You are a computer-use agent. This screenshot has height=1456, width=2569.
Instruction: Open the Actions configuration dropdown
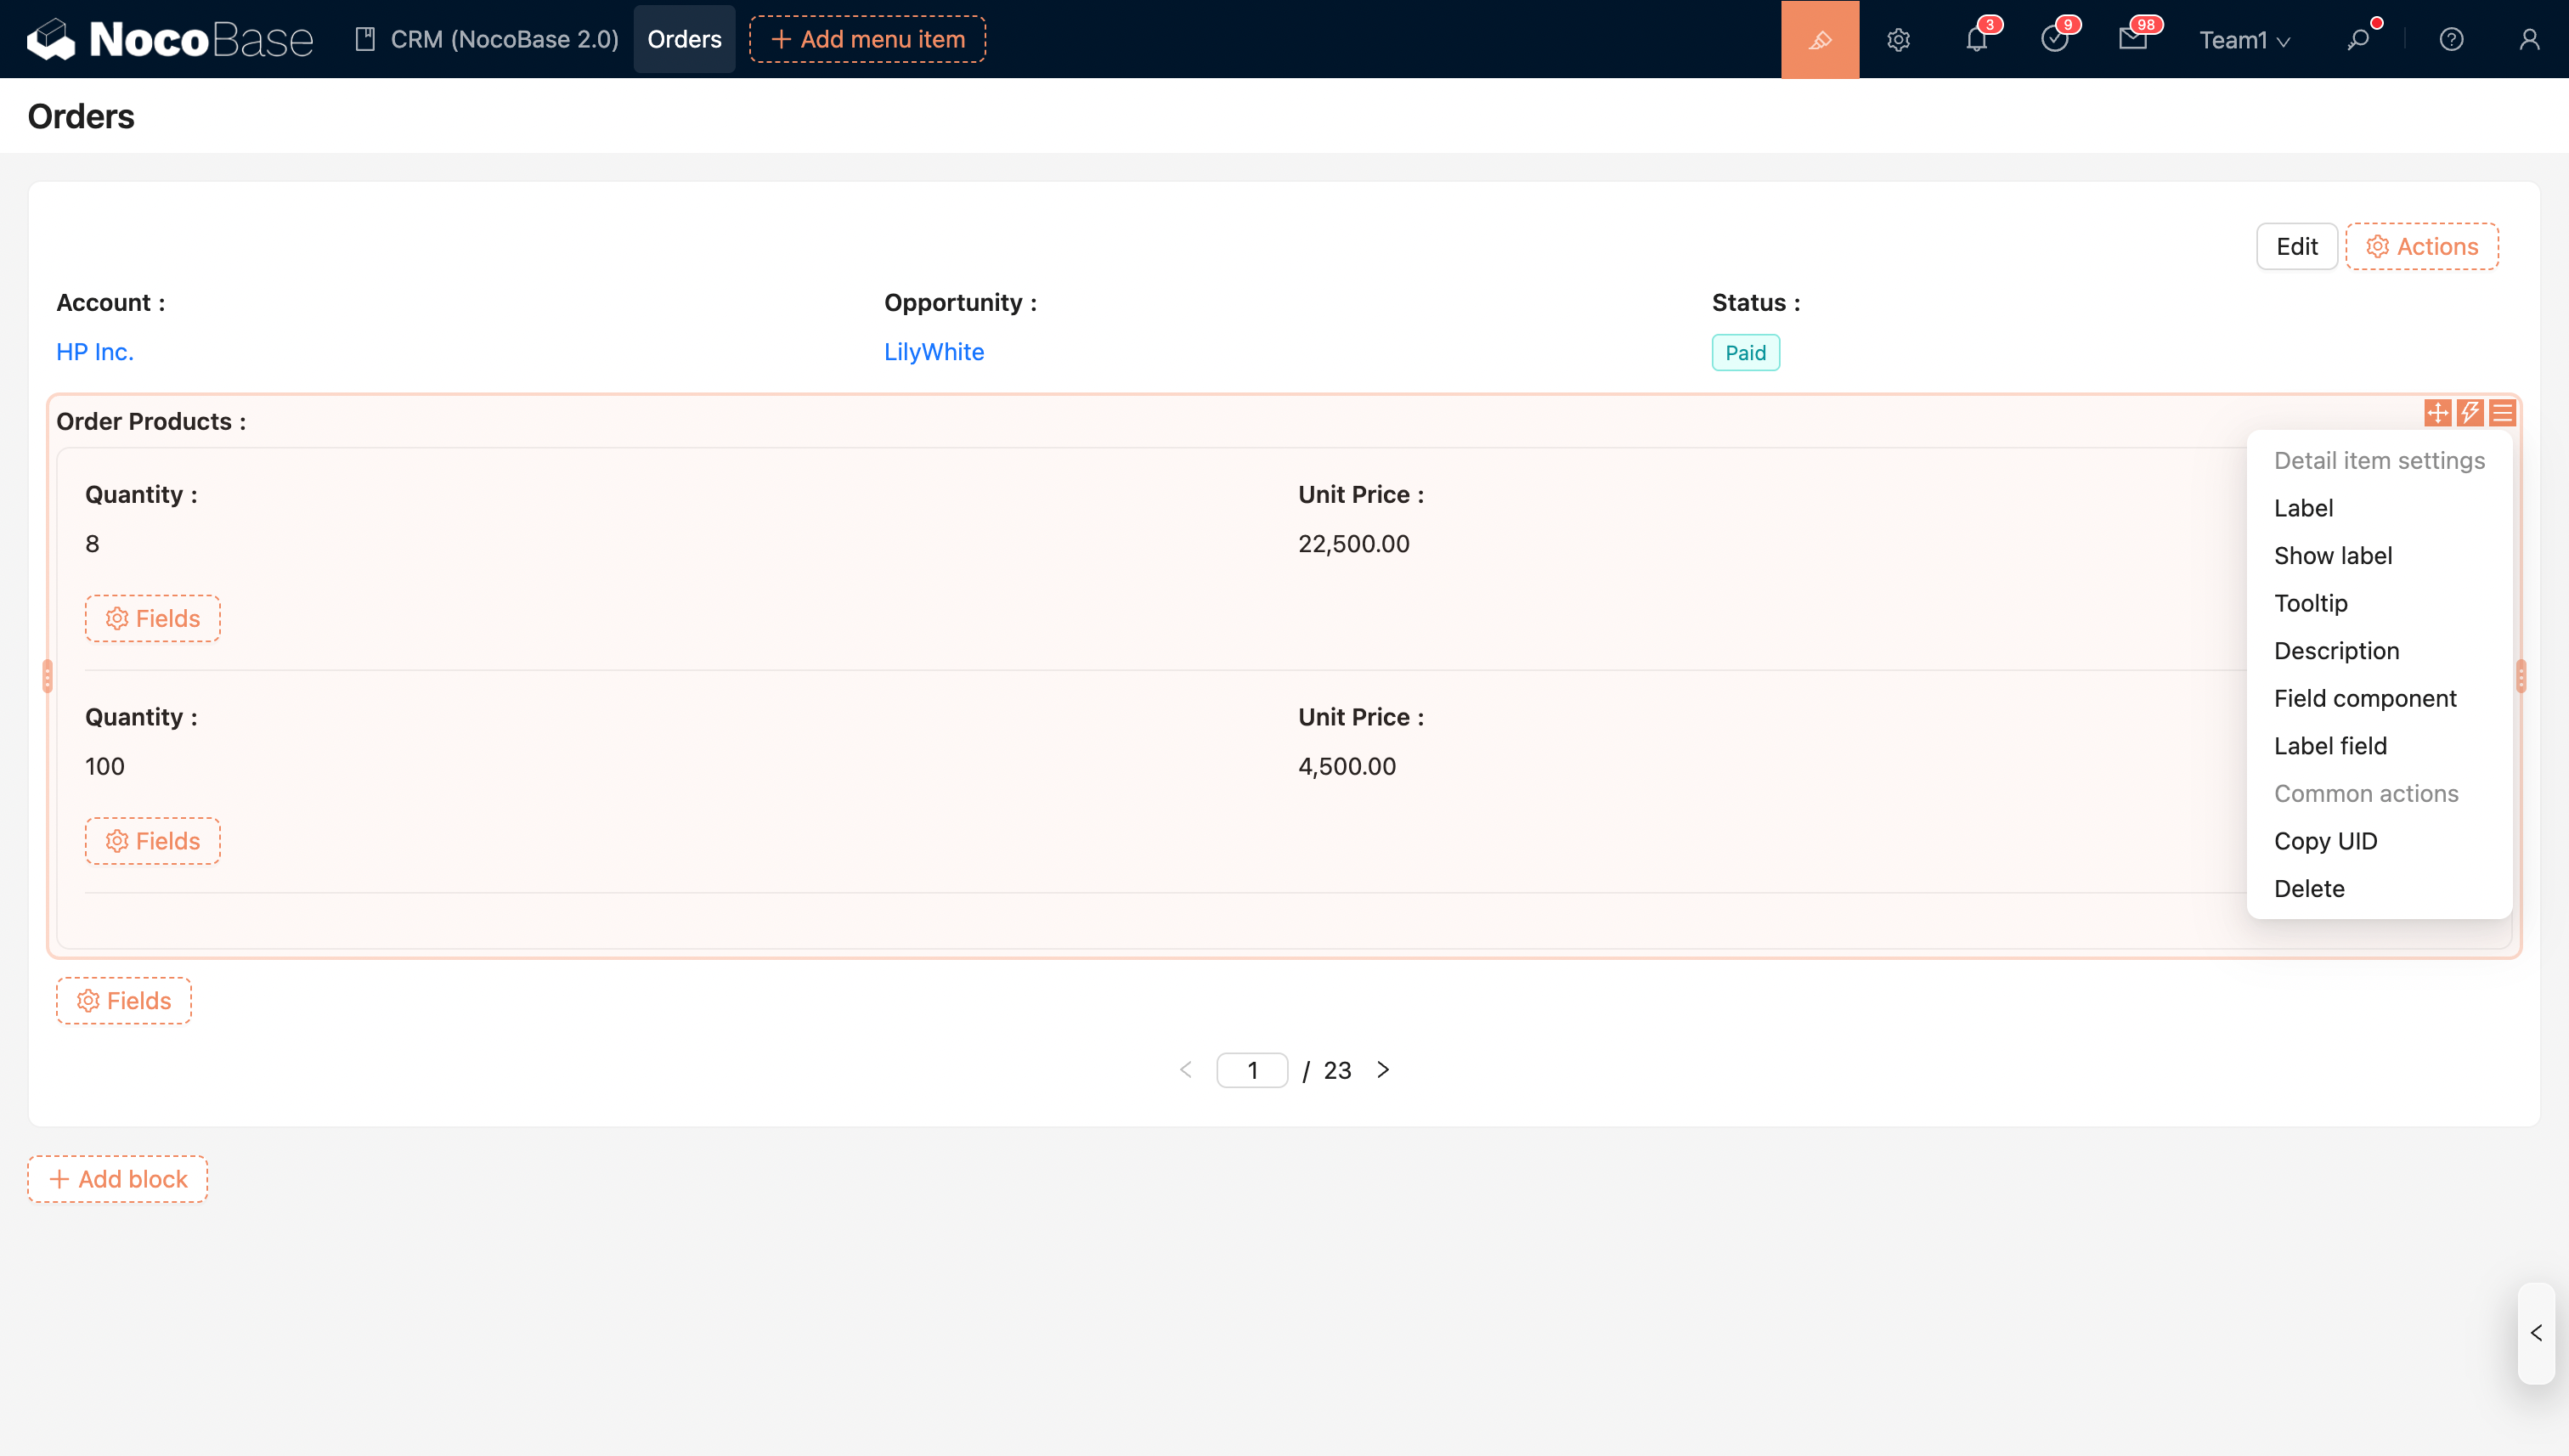click(2421, 246)
